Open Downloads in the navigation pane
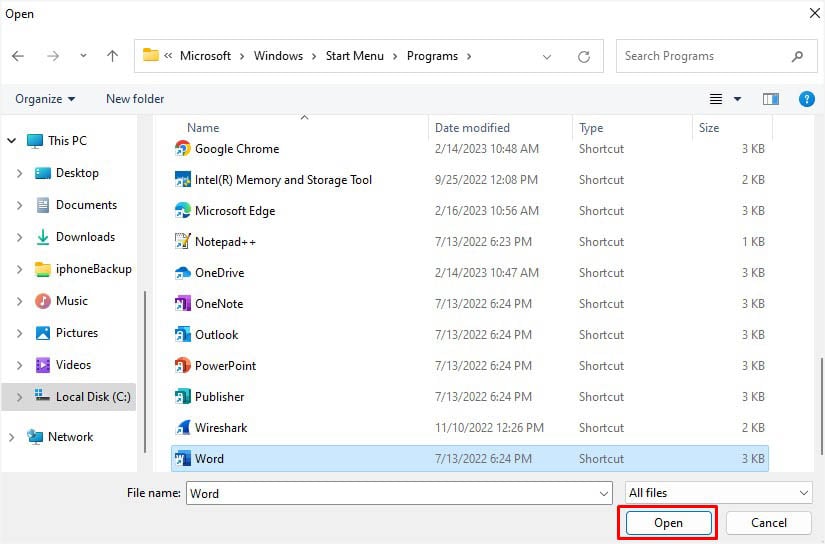The width and height of the screenshot is (825, 544). point(85,237)
